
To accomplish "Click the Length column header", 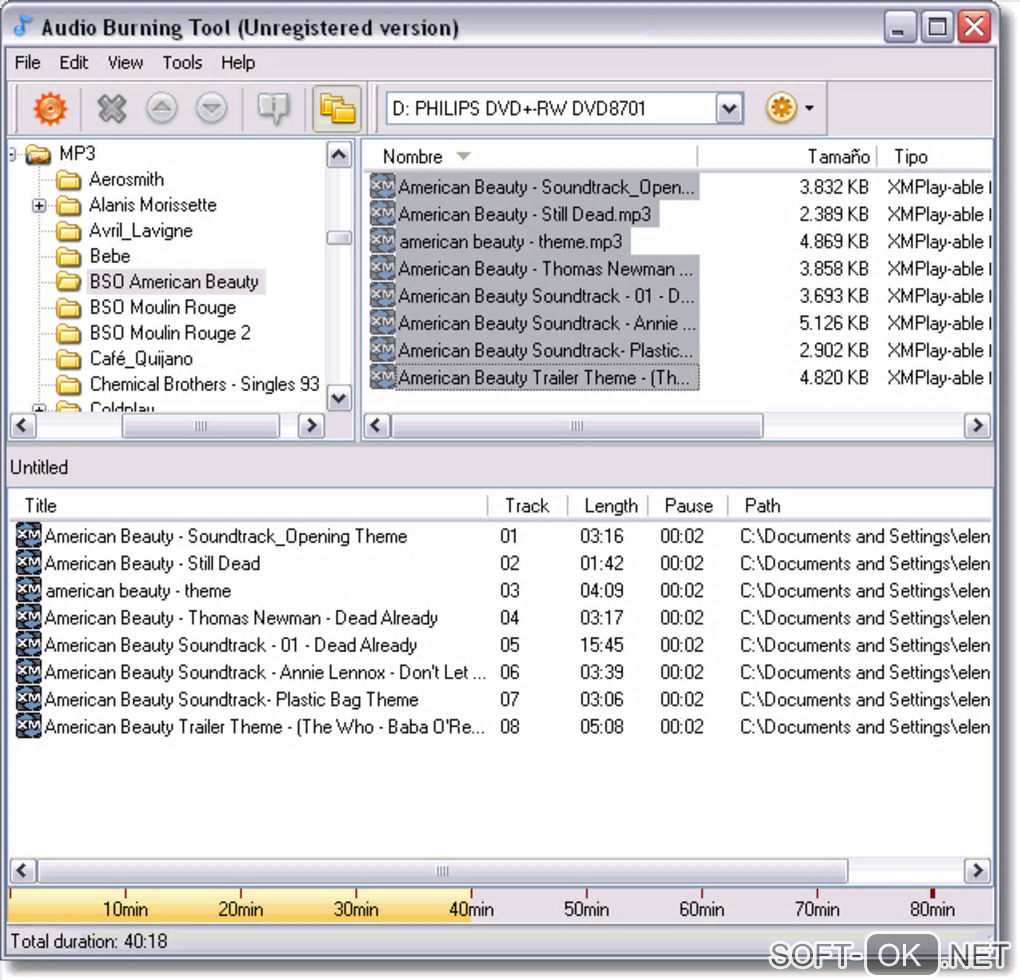I will coord(609,506).
